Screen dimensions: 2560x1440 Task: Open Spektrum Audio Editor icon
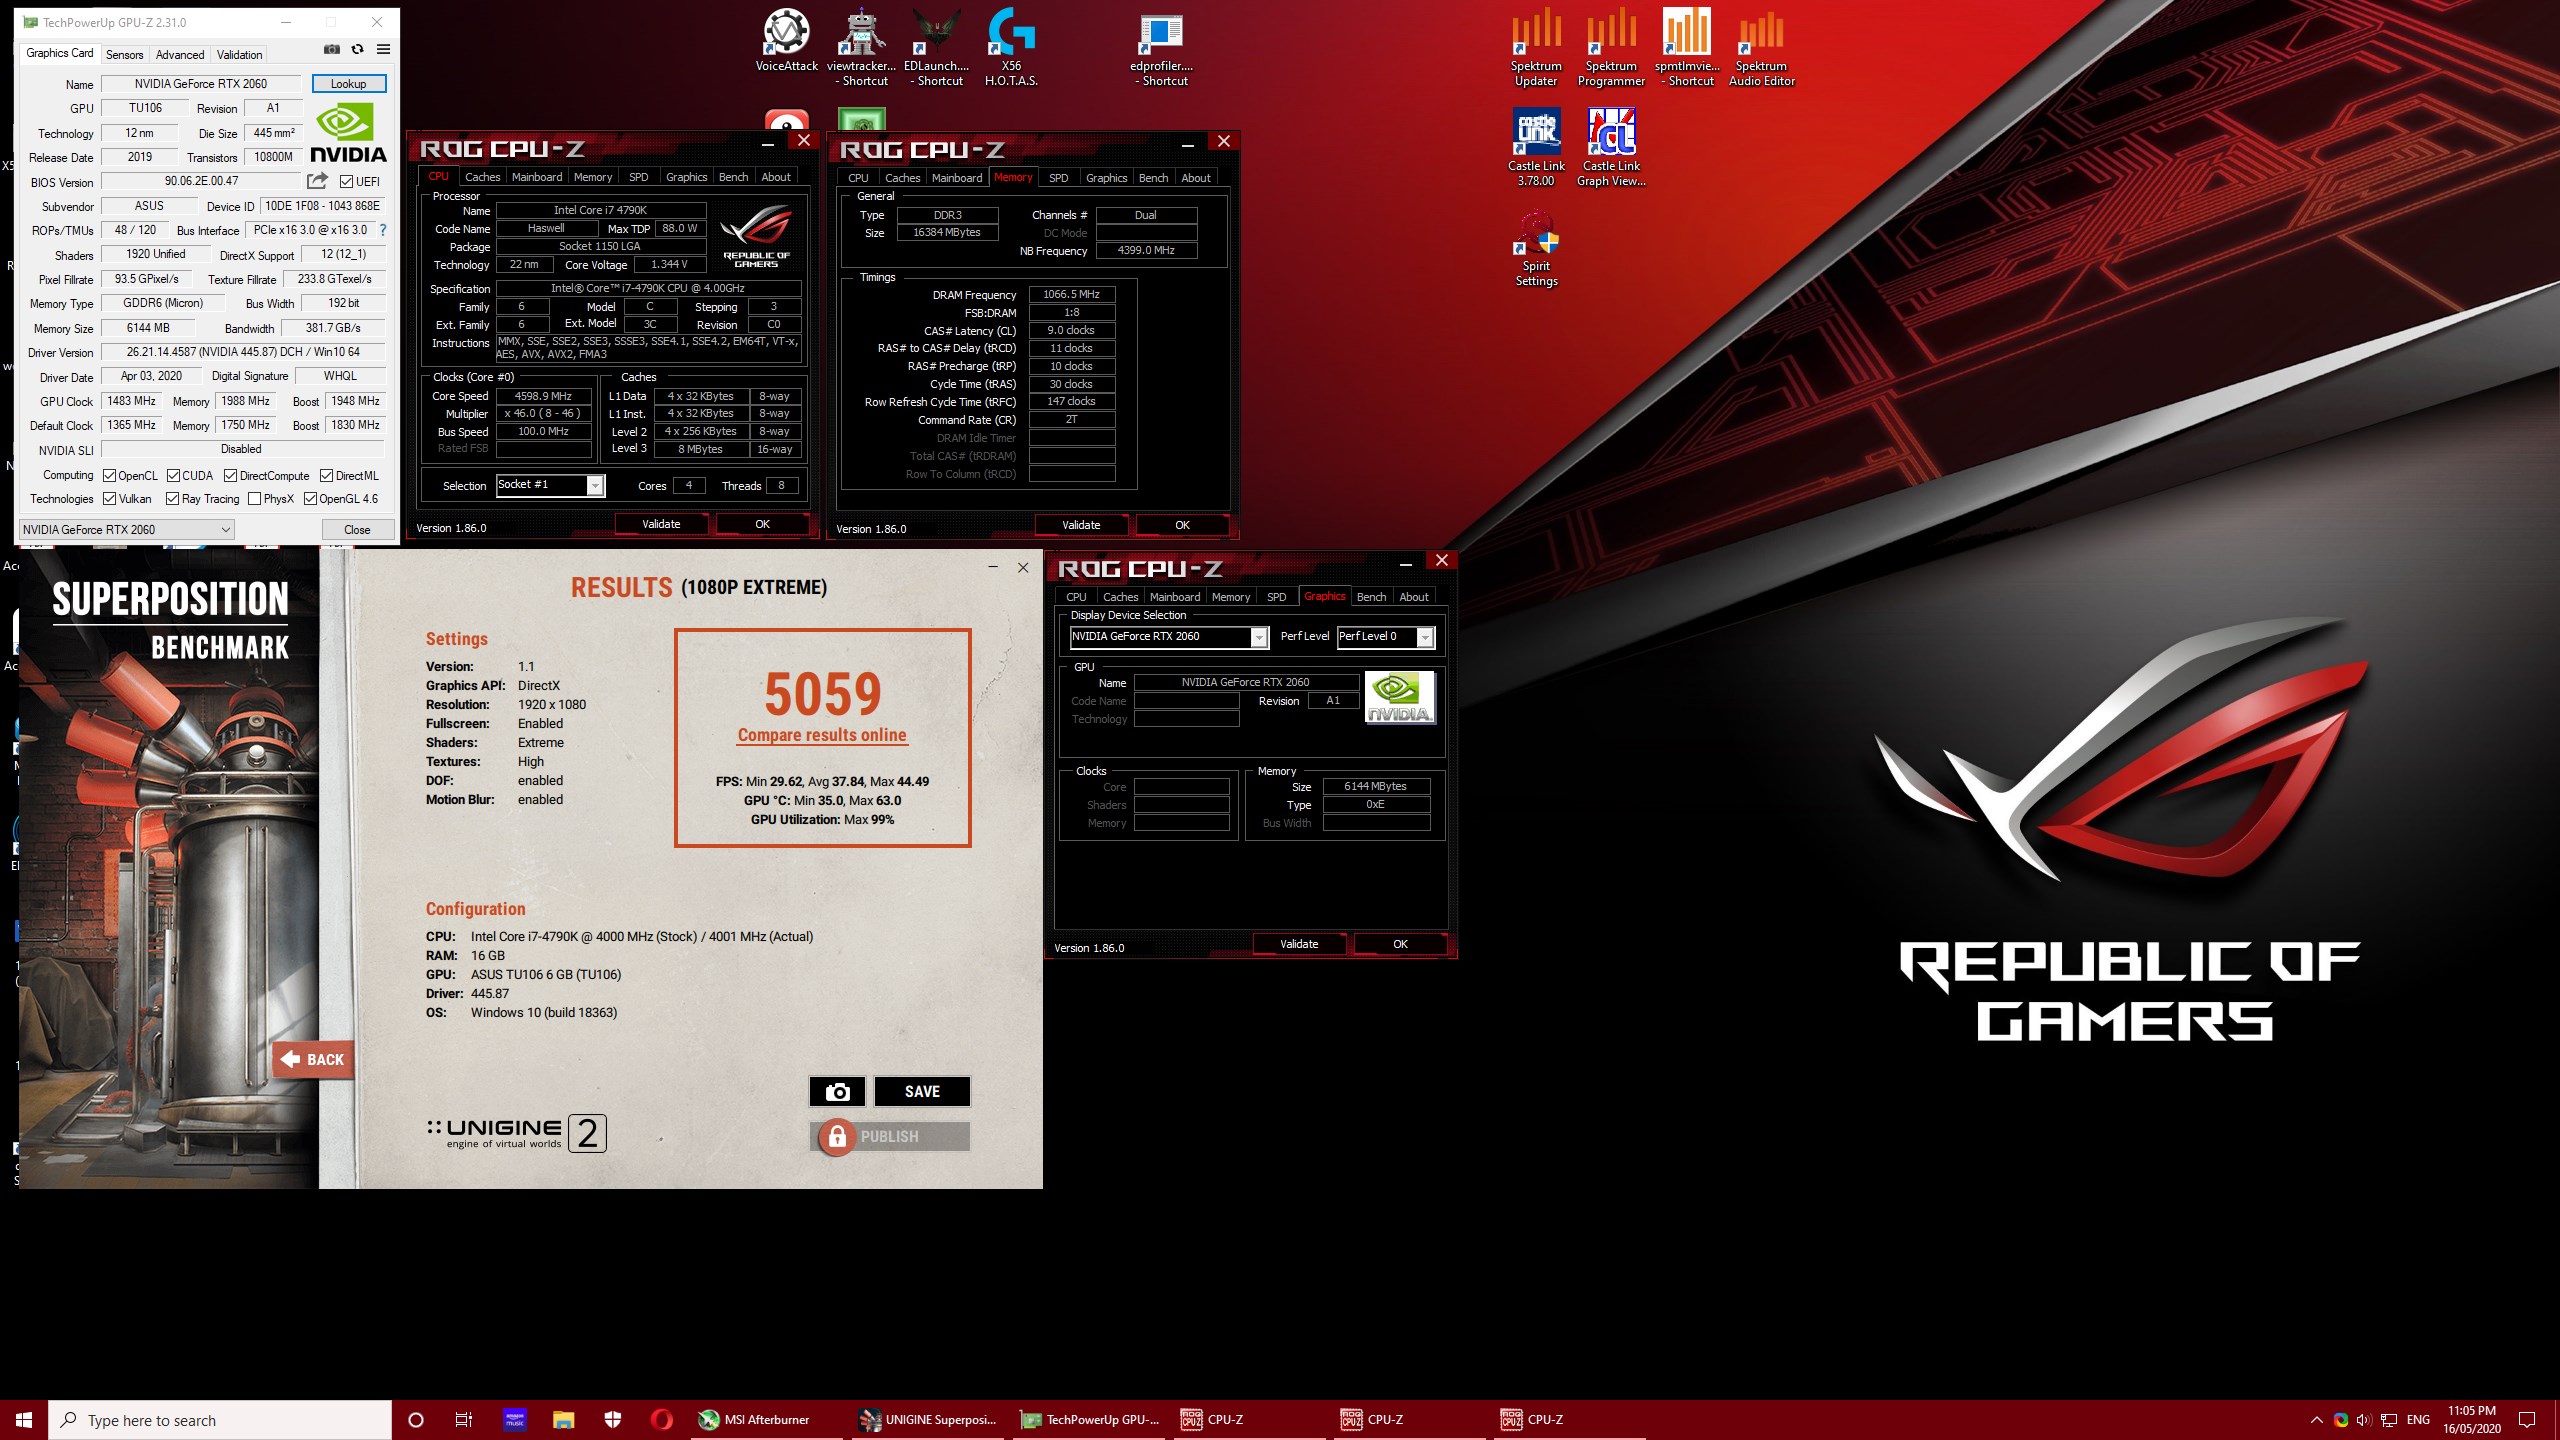[x=1762, y=48]
